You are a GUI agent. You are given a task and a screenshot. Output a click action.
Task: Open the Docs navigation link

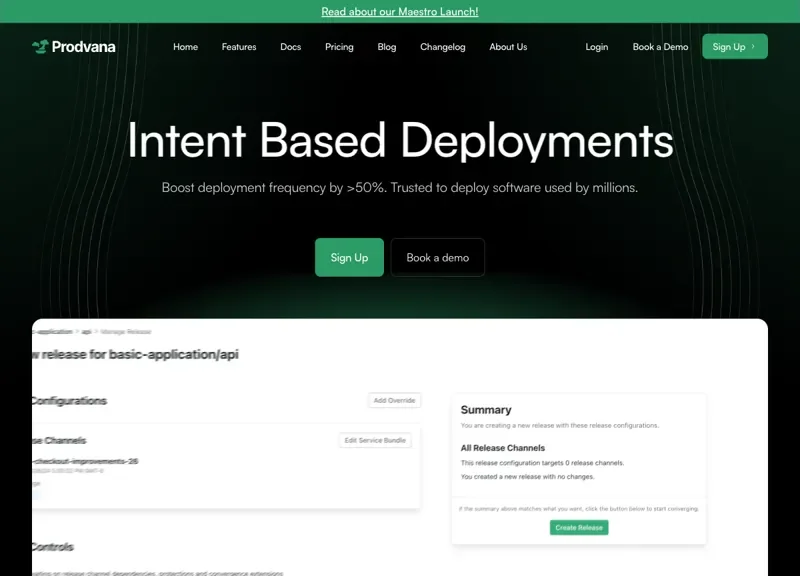290,47
